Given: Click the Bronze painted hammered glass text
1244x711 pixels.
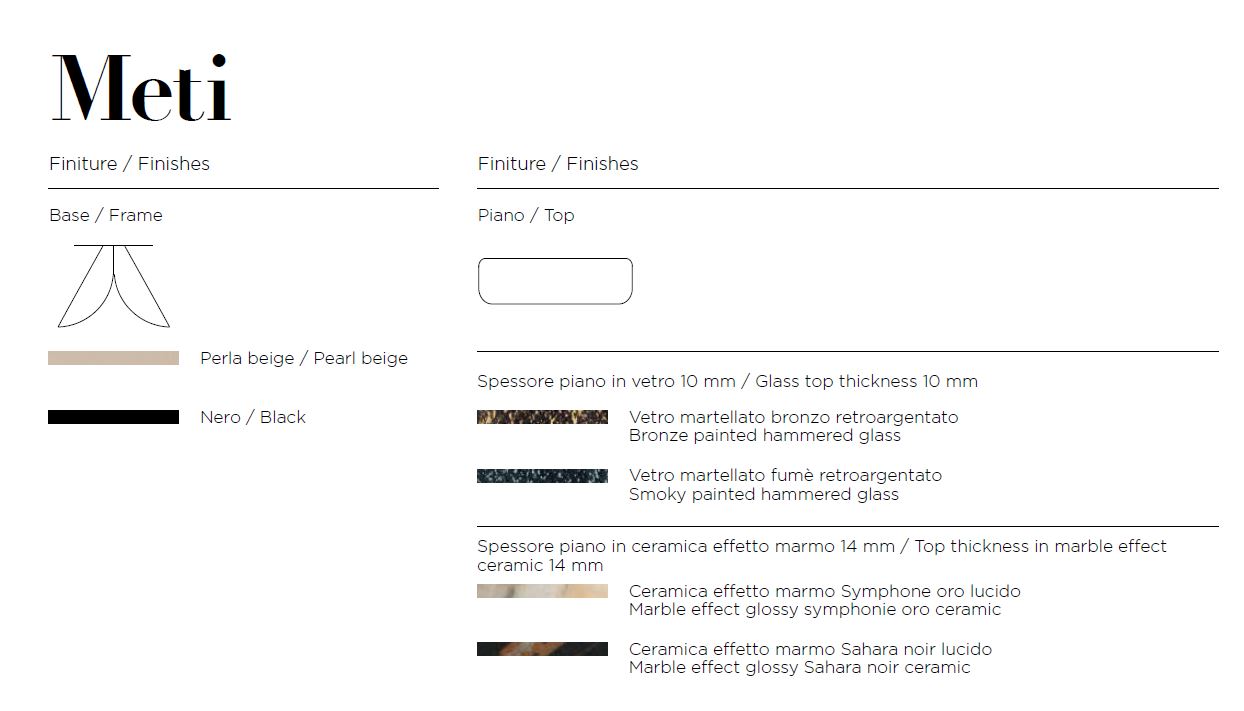Looking at the screenshot, I should tap(765, 436).
